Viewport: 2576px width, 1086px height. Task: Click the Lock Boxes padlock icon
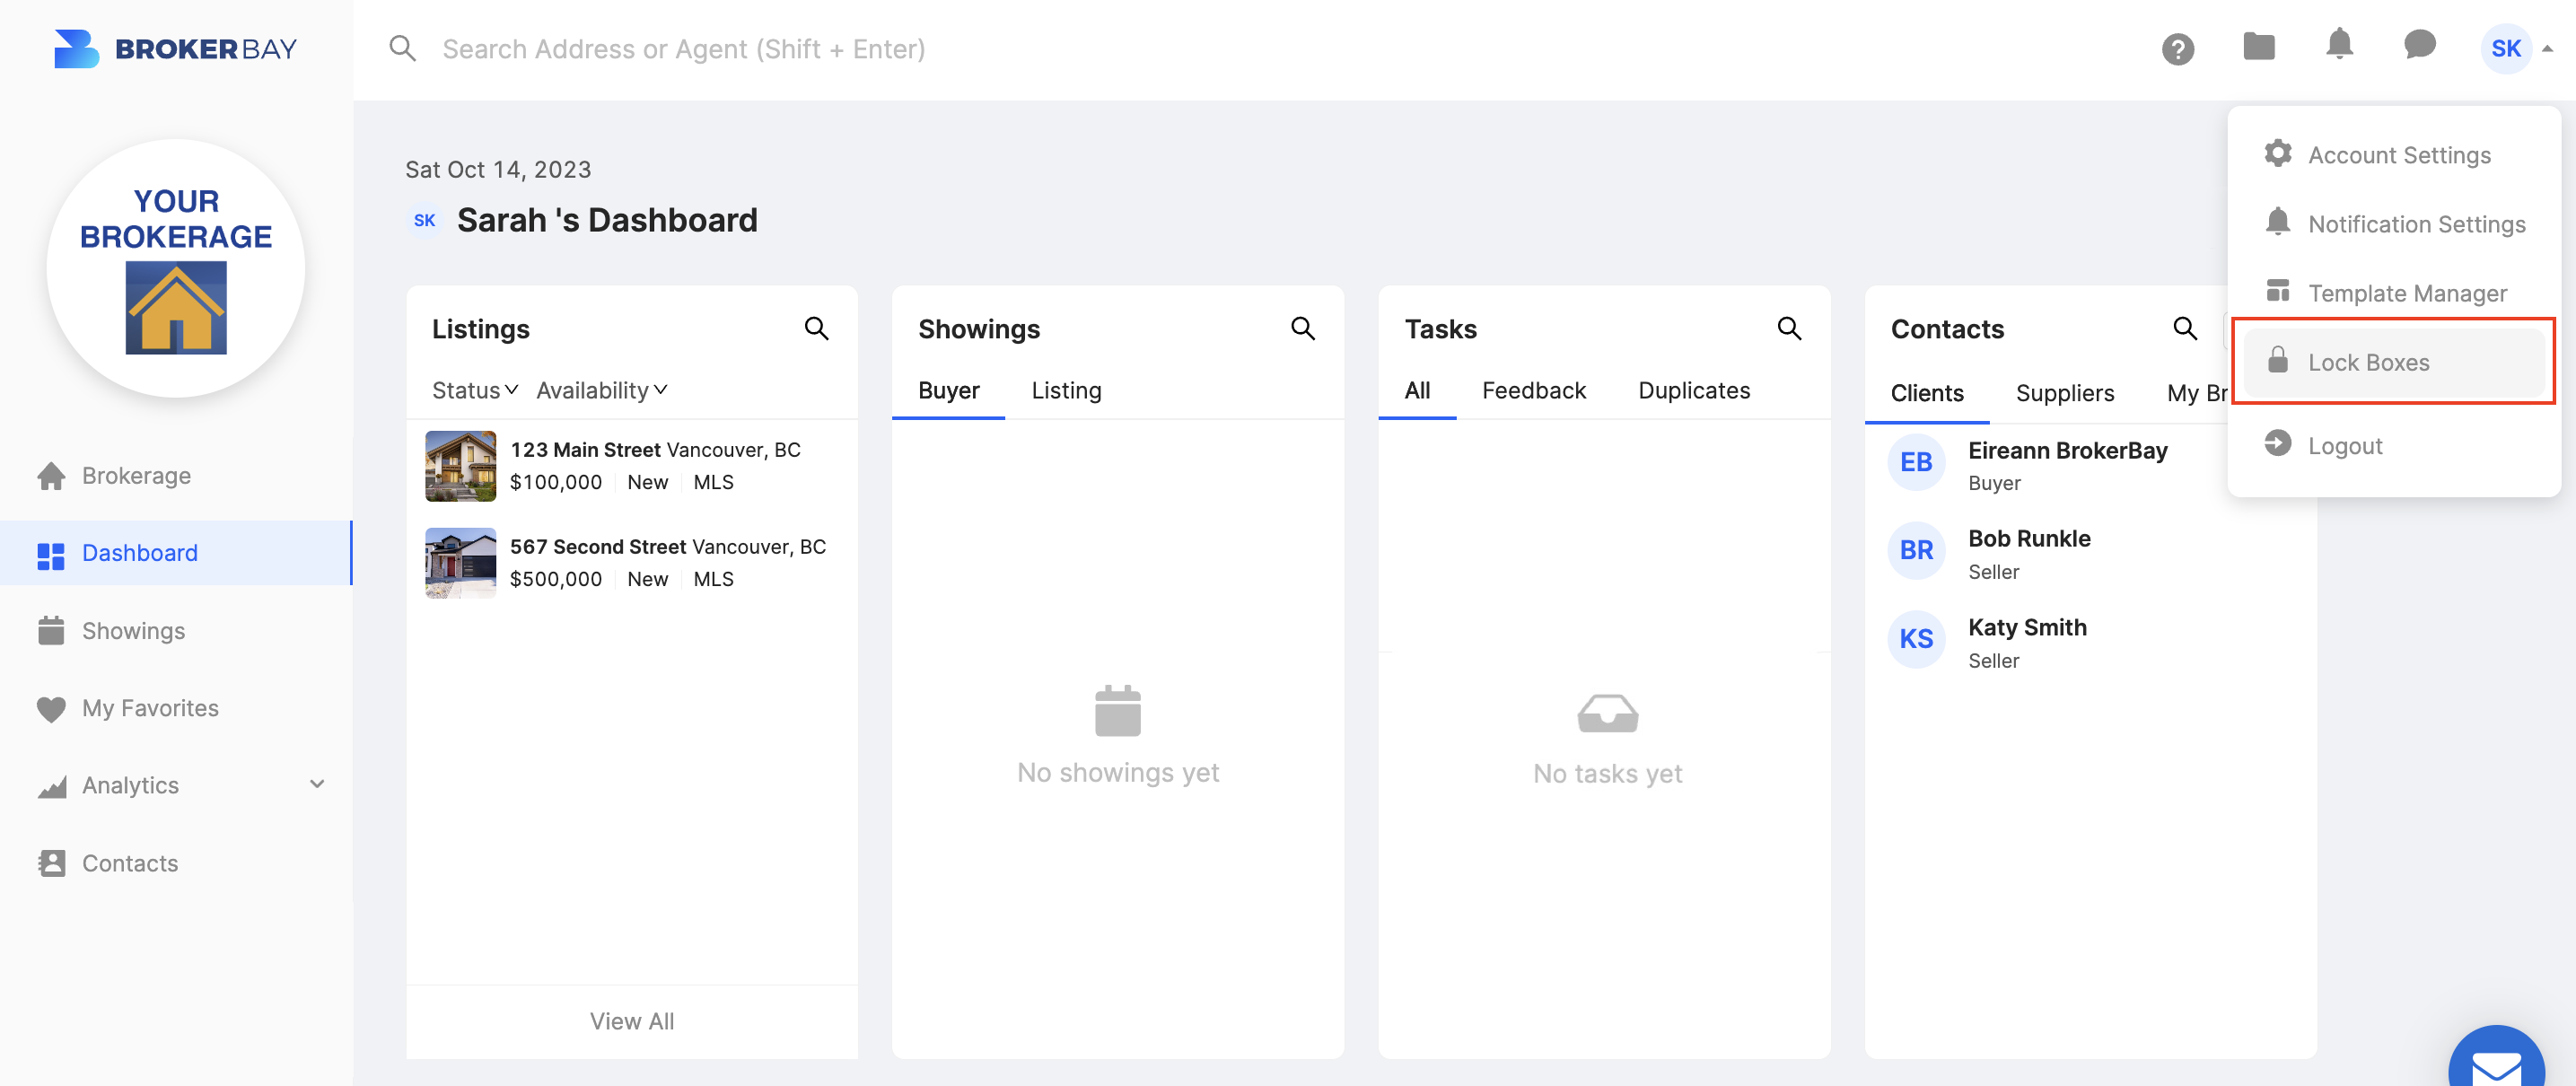(2277, 360)
